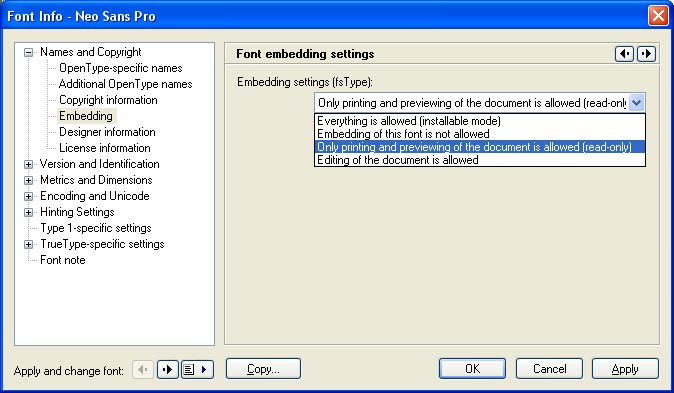Choose Everything is allowed (installable mode)
This screenshot has height=393, width=674.
[480, 121]
